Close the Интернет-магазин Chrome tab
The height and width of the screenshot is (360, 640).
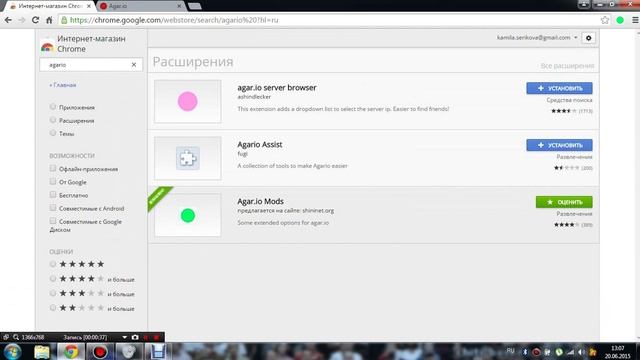[89, 6]
